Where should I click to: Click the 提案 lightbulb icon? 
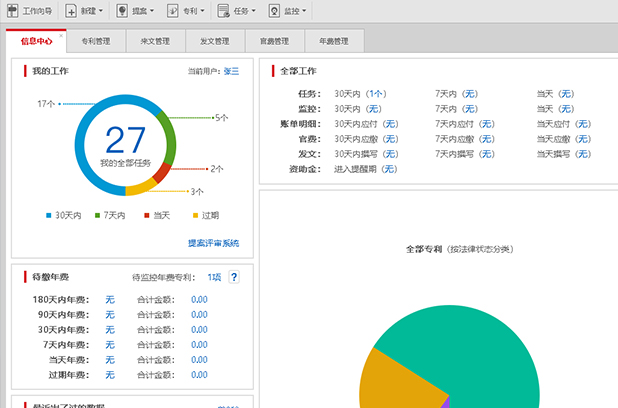pos(122,11)
